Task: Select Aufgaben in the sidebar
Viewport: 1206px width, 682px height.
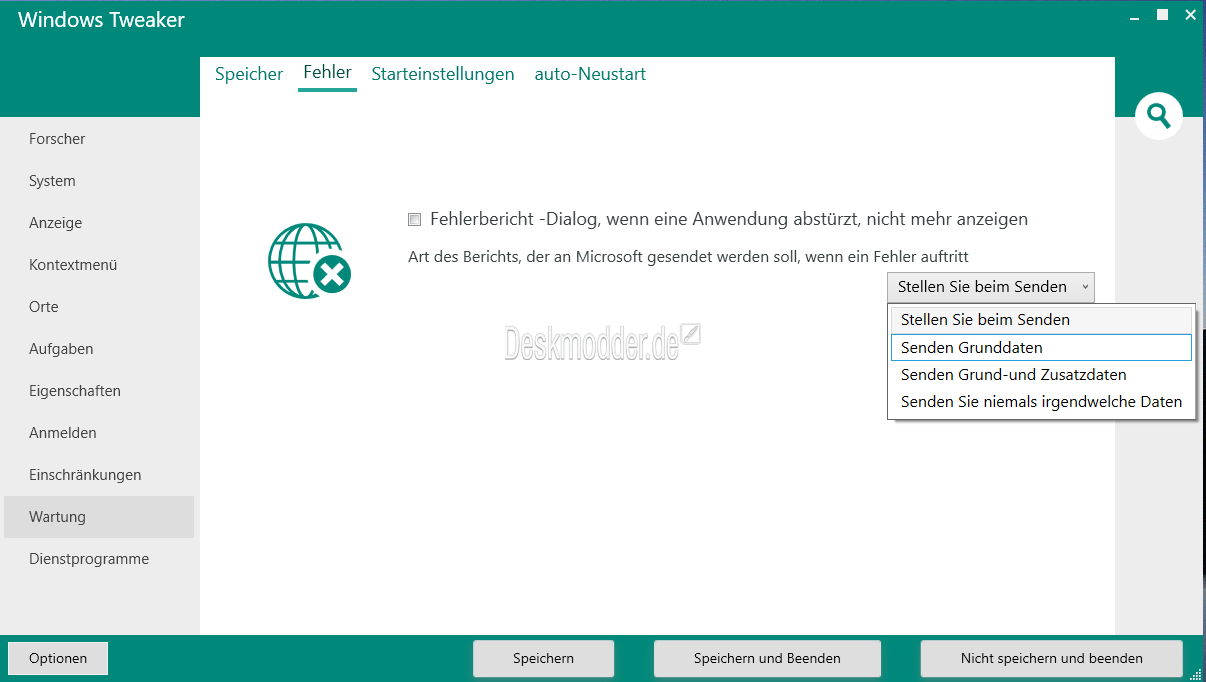Action: pos(99,349)
